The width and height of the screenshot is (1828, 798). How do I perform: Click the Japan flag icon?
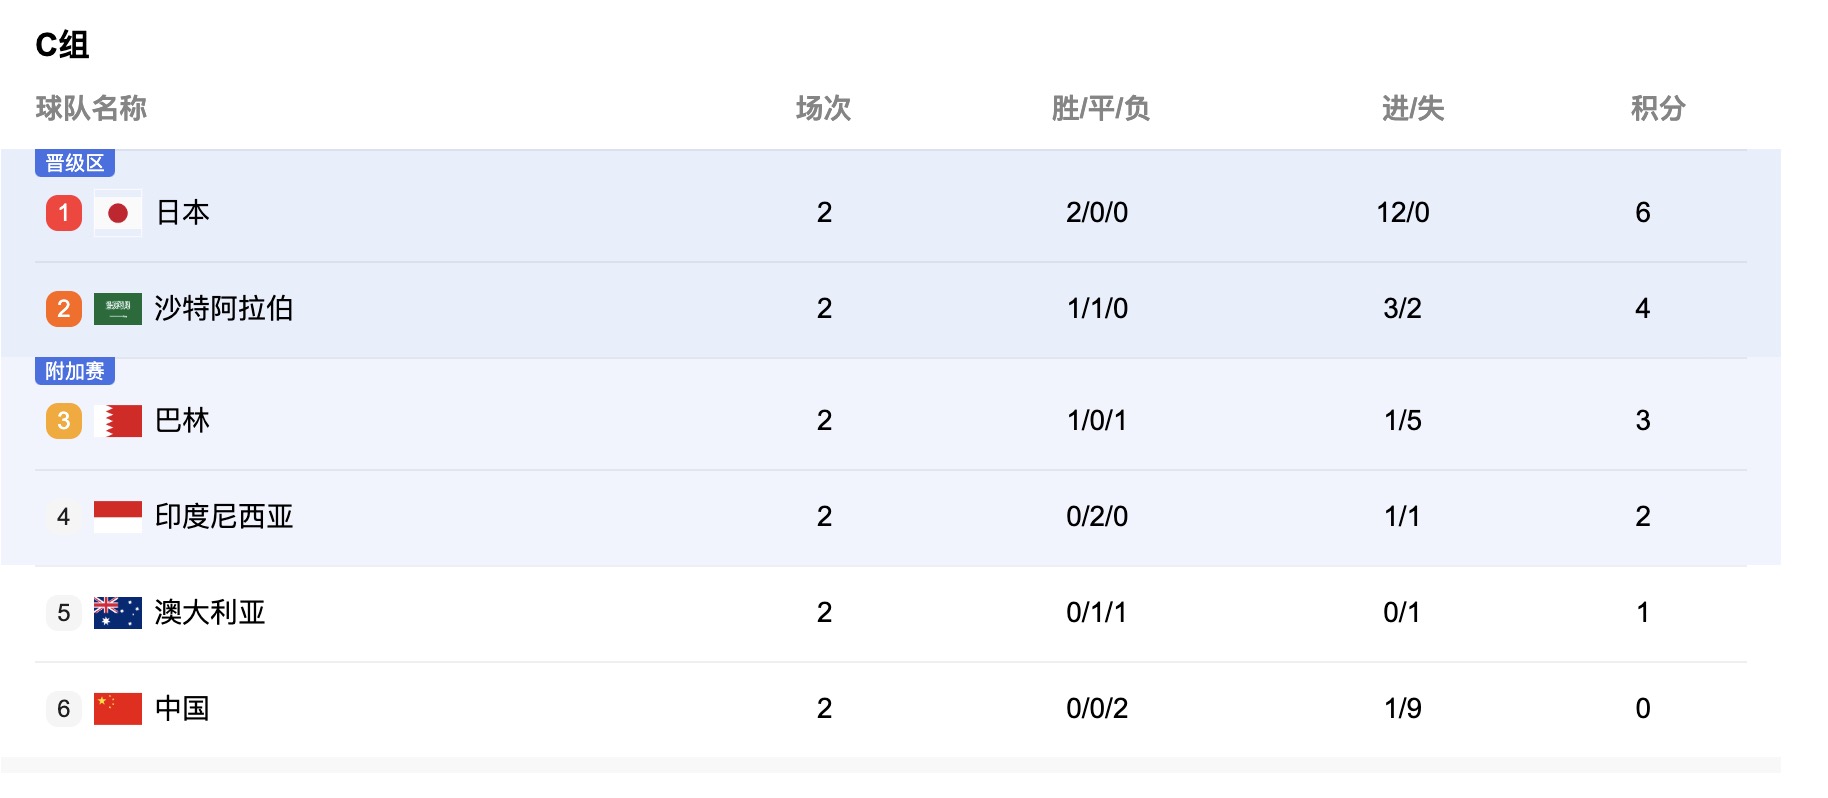click(118, 213)
